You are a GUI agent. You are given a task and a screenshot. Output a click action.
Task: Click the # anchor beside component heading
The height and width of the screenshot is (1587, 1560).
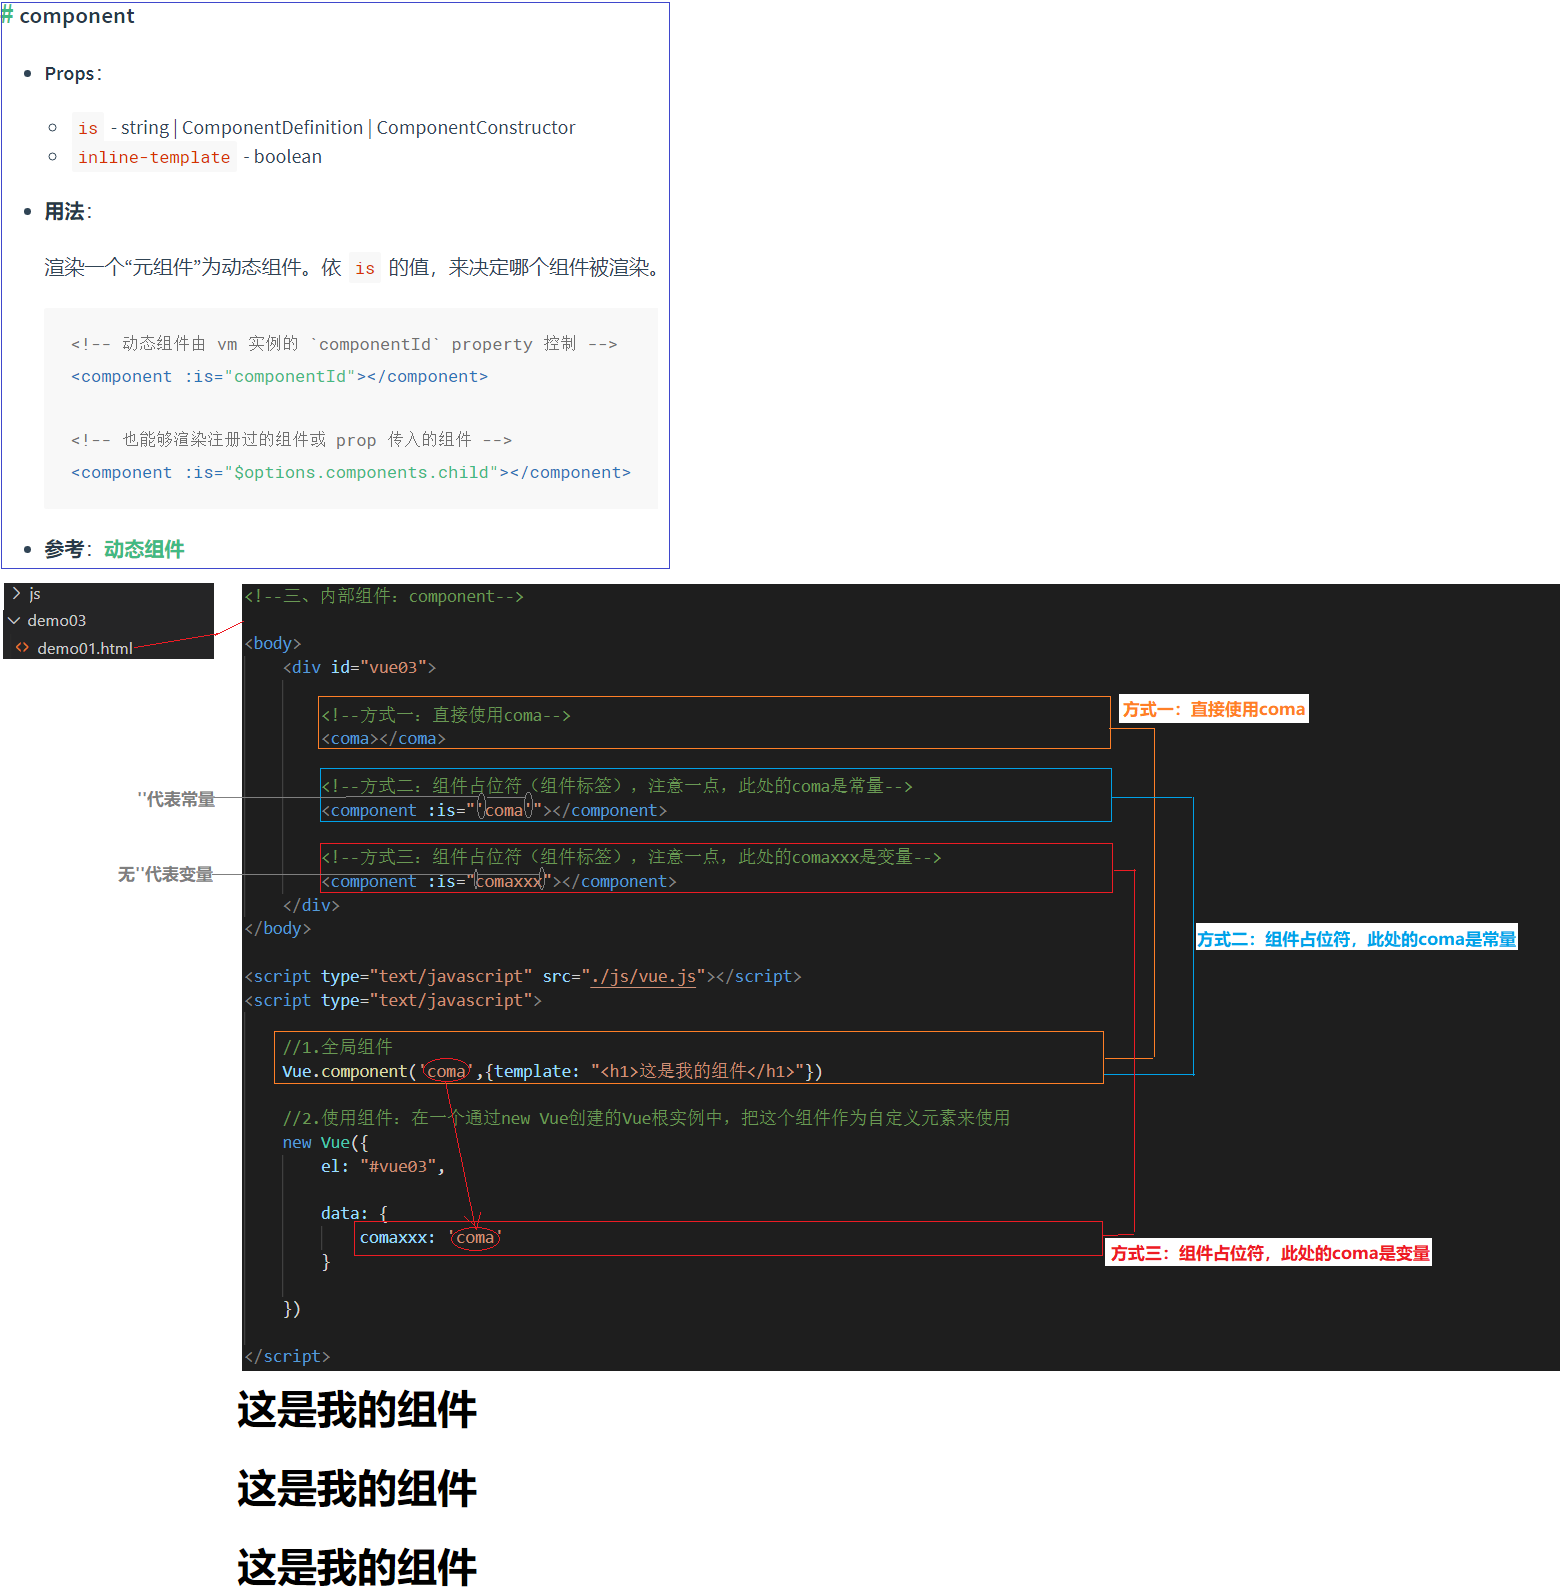click(7, 16)
